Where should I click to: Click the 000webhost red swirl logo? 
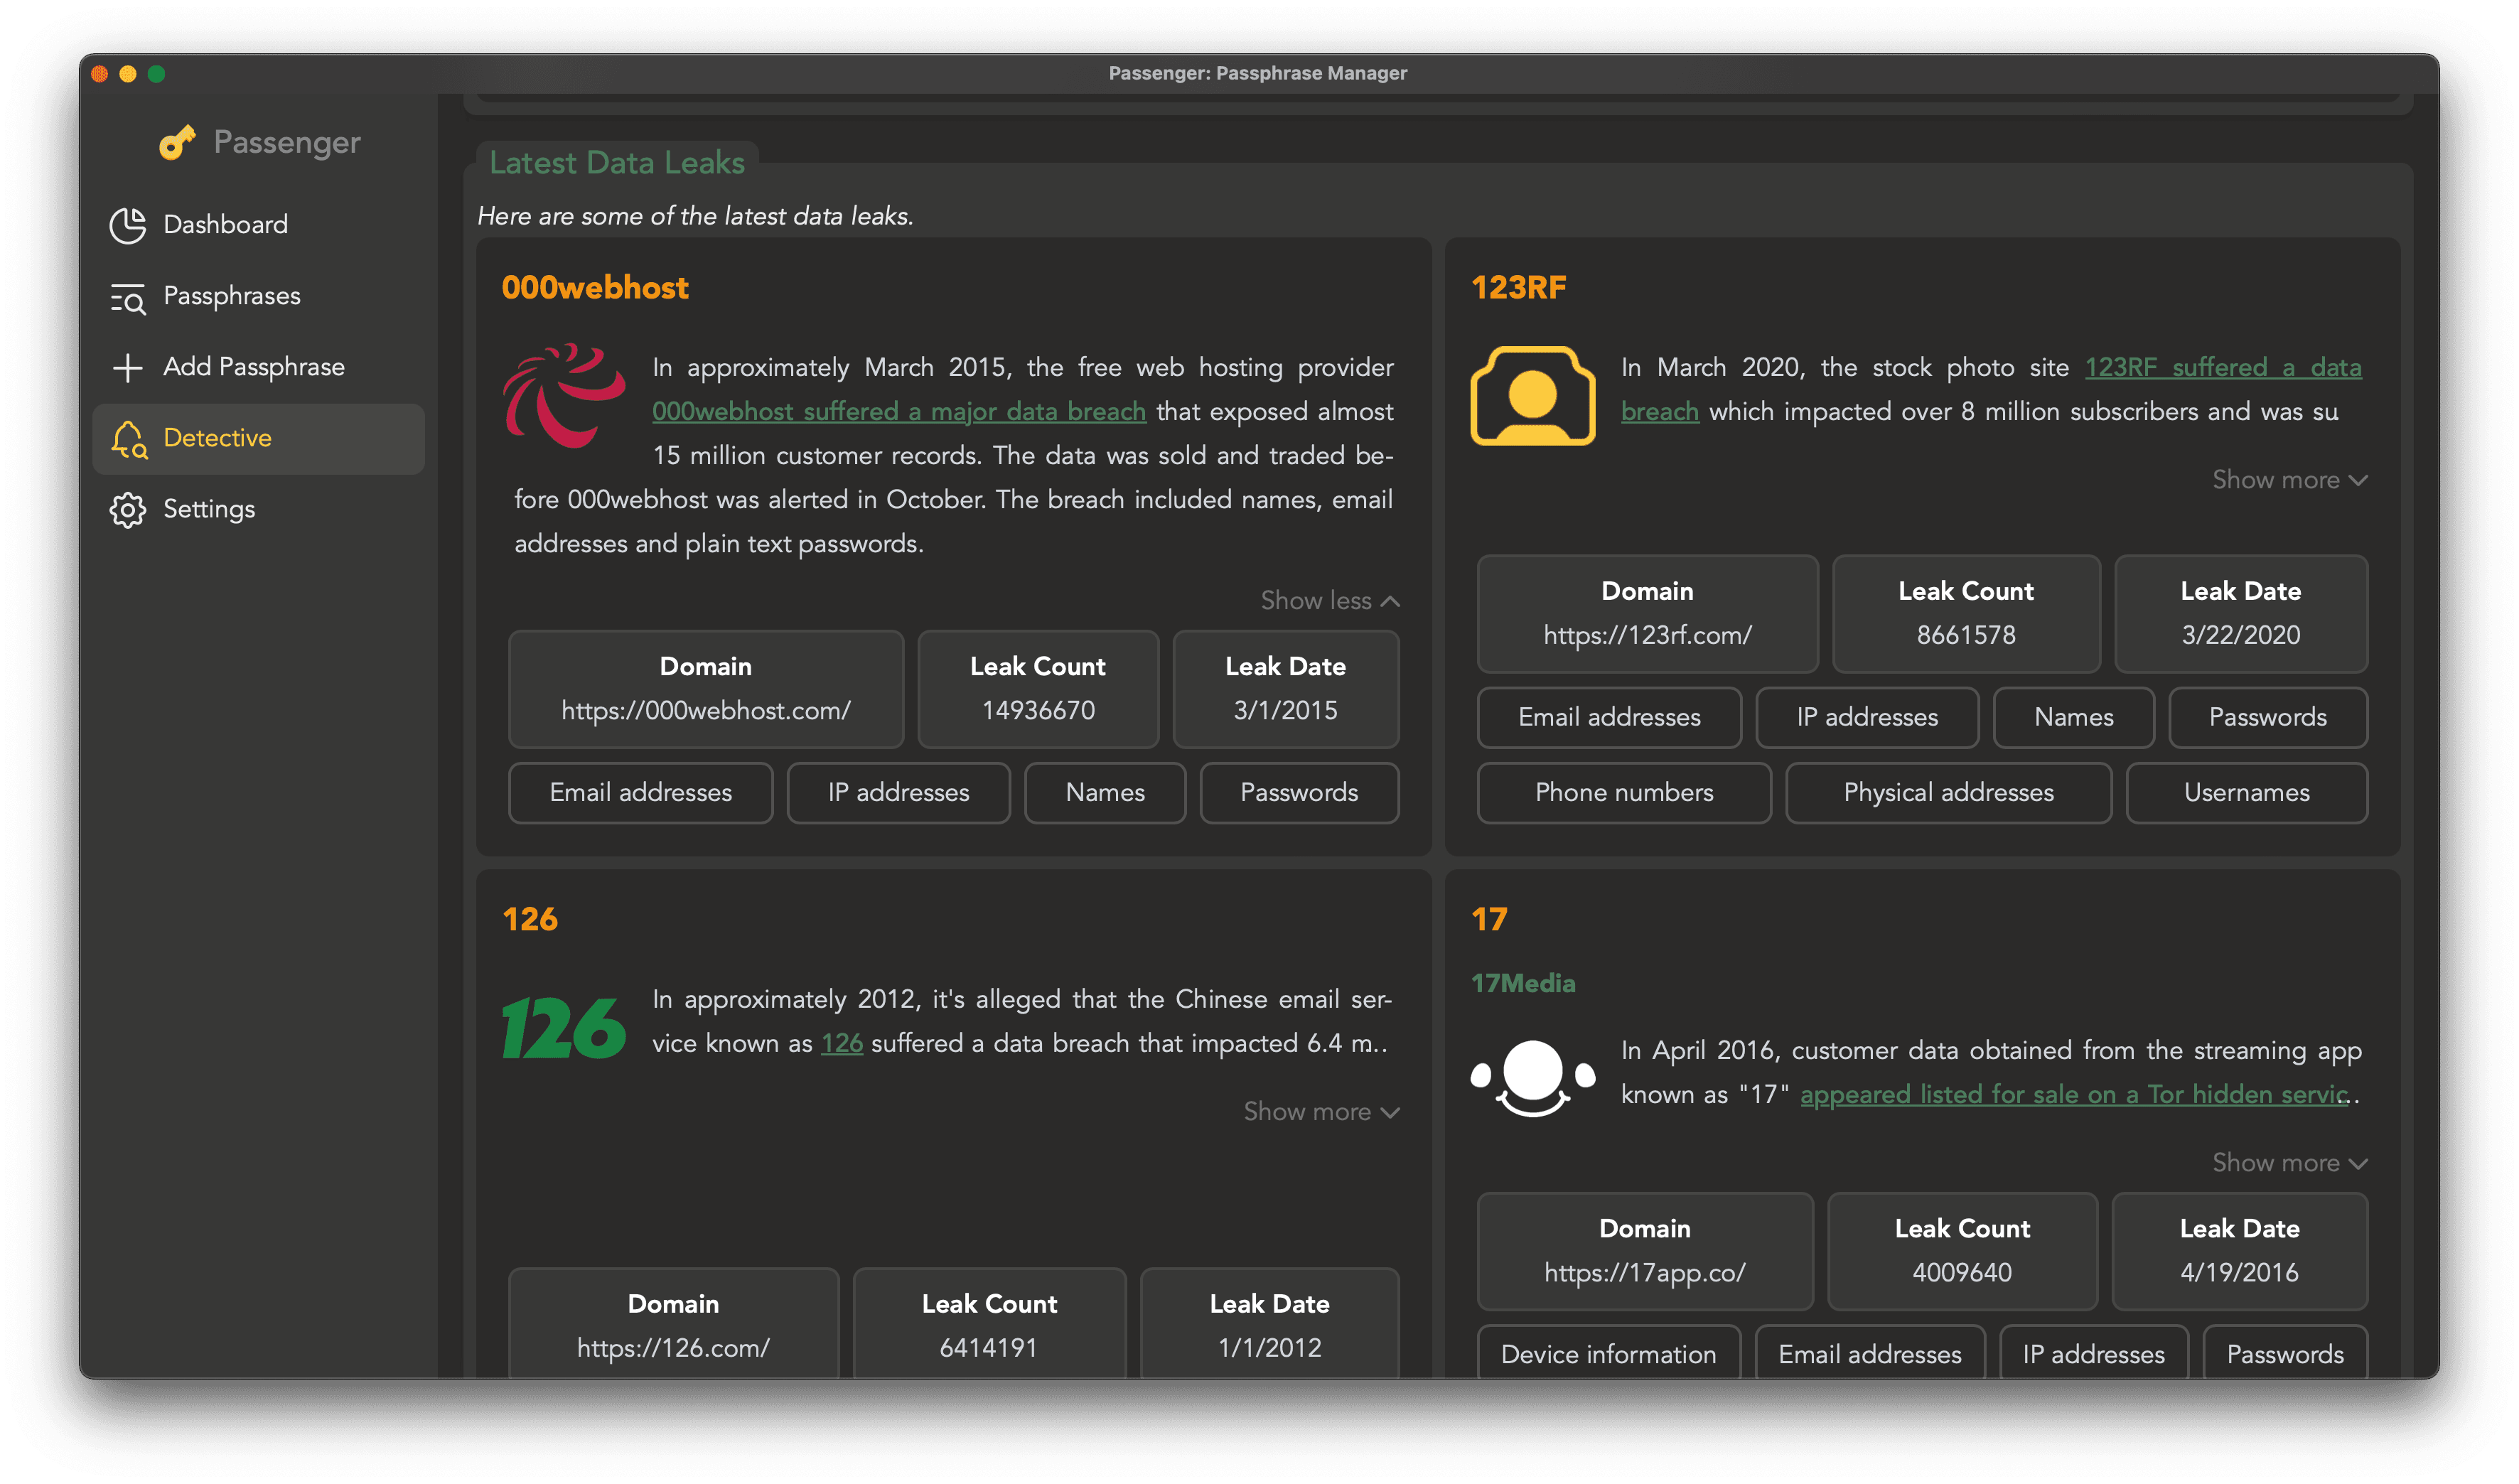click(564, 396)
